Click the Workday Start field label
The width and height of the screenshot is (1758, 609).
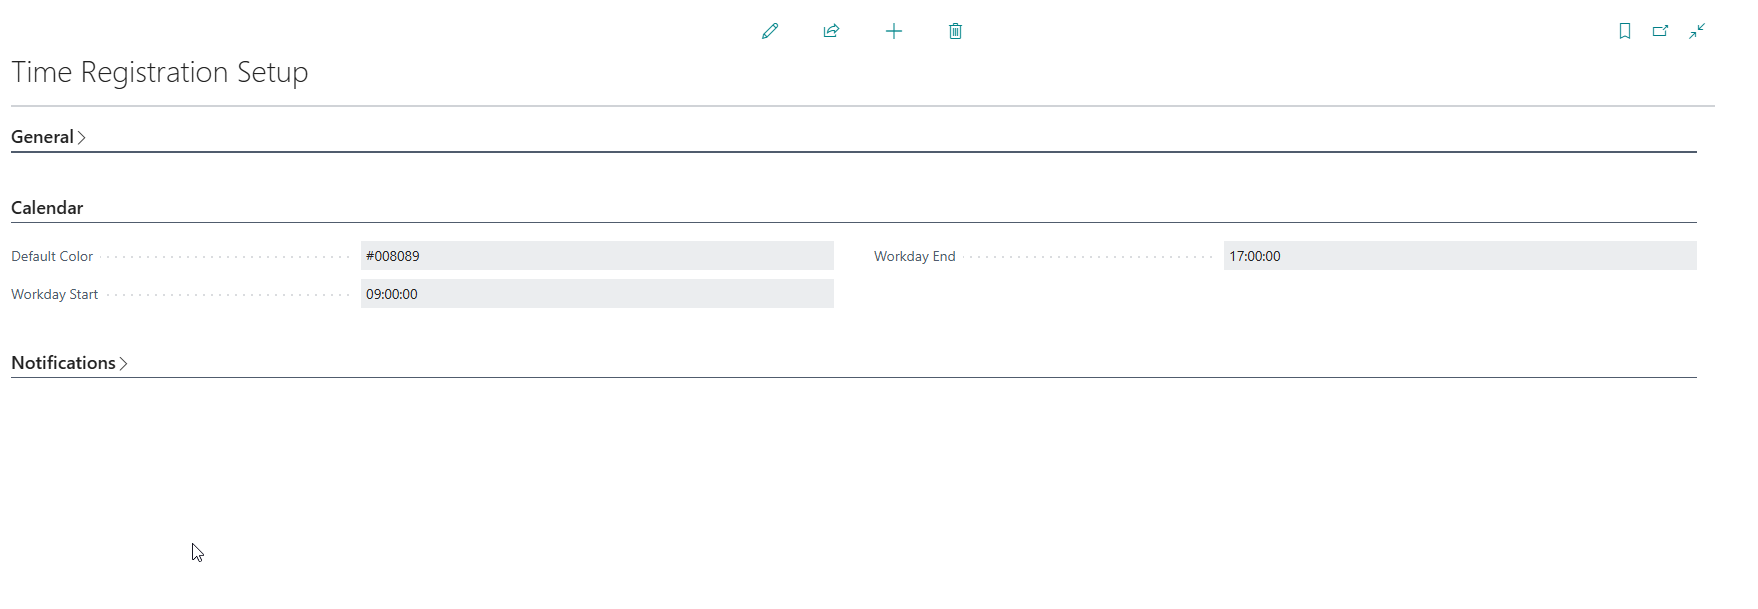[55, 294]
